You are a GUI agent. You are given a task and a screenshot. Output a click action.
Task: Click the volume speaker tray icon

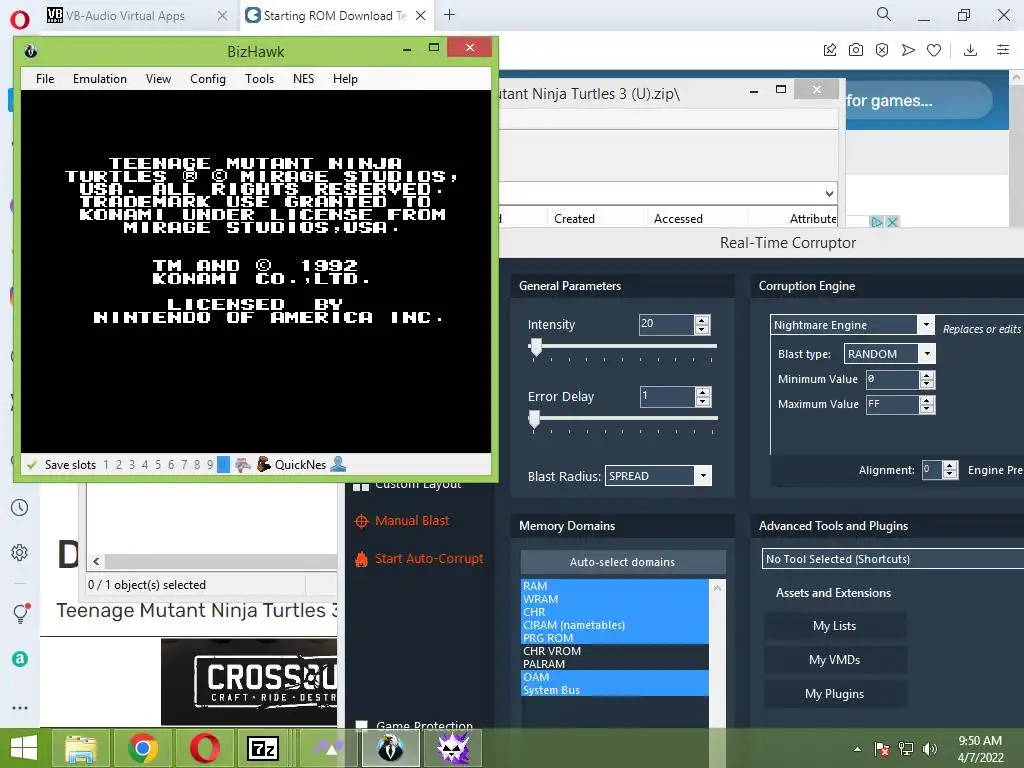point(930,749)
